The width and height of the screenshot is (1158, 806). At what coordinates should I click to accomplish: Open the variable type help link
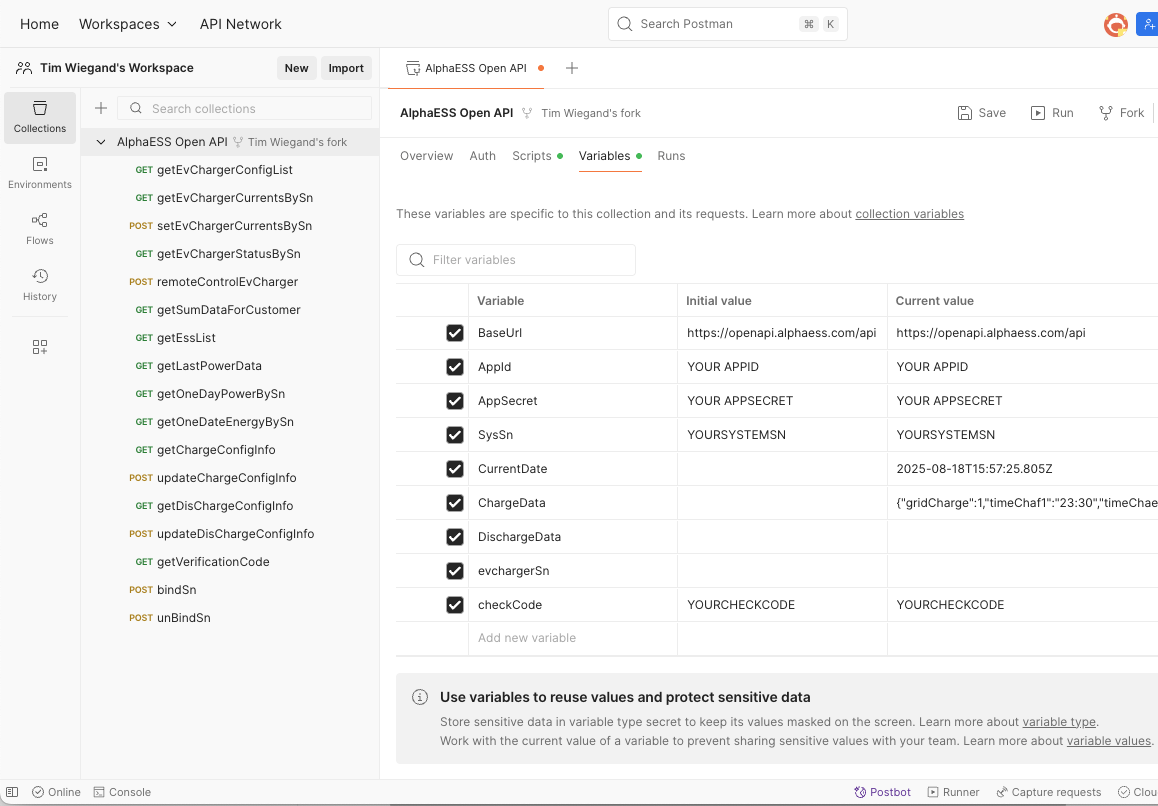[1059, 722]
